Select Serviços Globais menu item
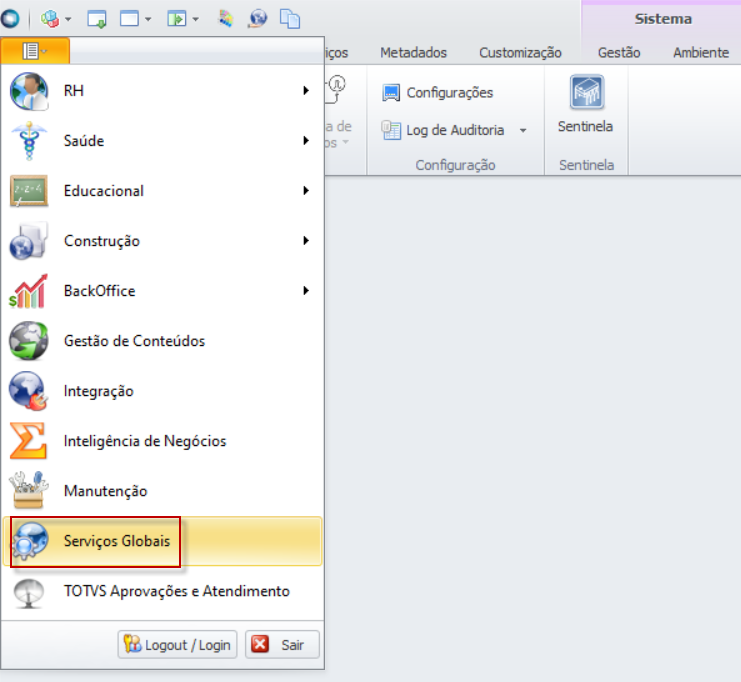 click(162, 541)
